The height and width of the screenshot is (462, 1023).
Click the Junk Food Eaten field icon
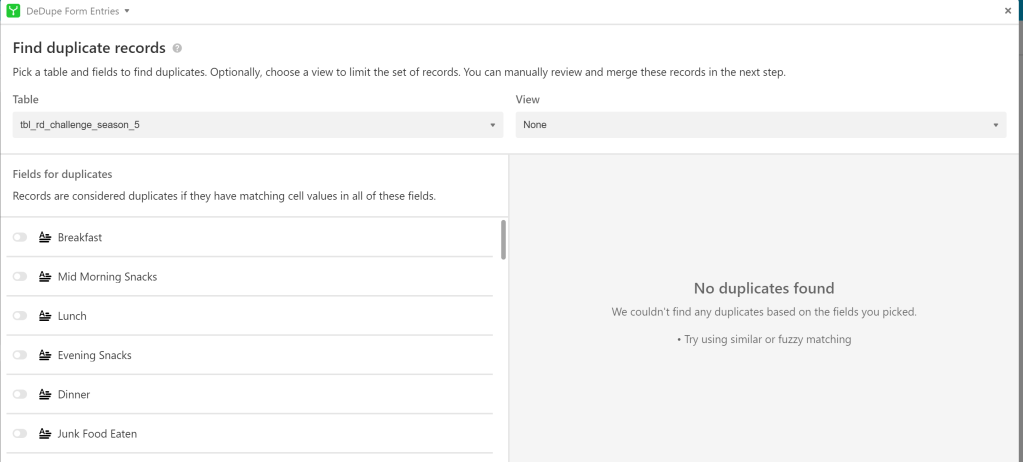pos(45,434)
